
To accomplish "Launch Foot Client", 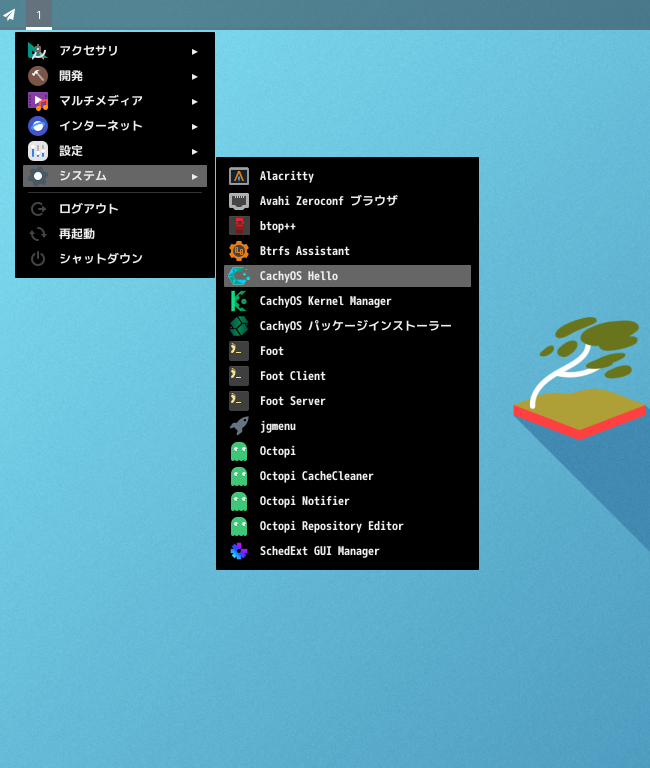I will 347,376.
